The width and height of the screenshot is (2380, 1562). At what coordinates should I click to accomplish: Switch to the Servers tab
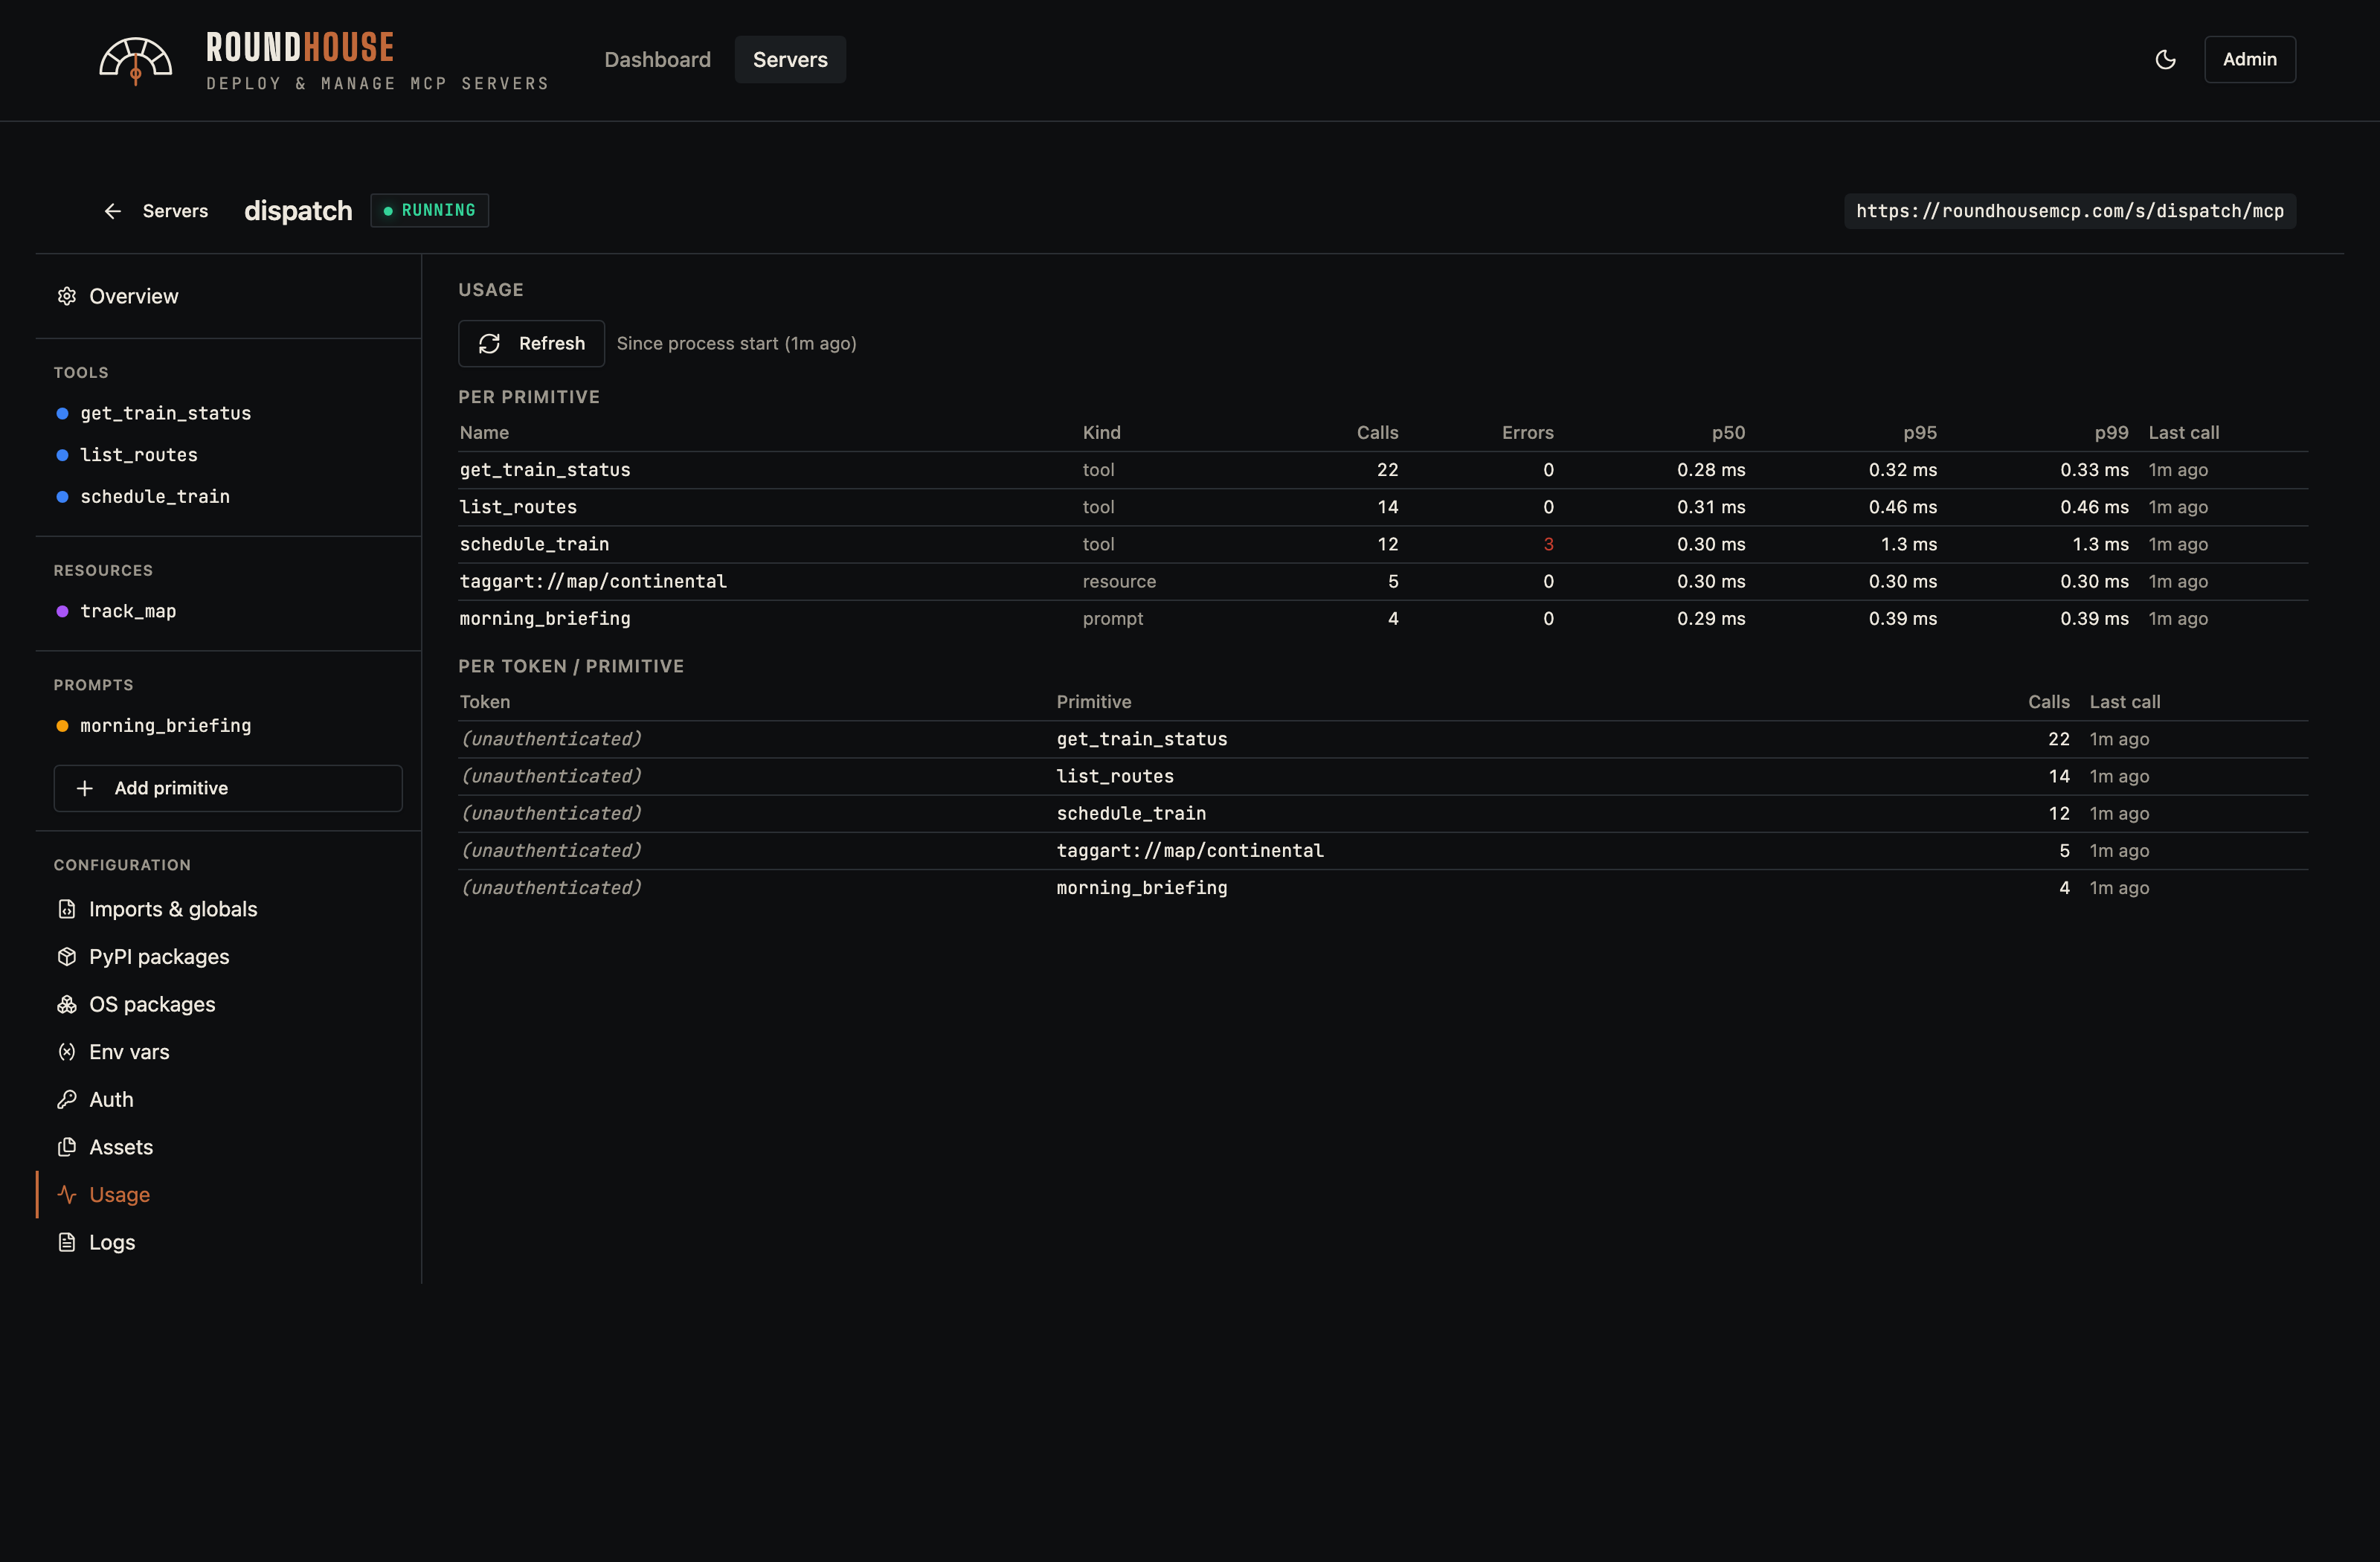[x=790, y=60]
